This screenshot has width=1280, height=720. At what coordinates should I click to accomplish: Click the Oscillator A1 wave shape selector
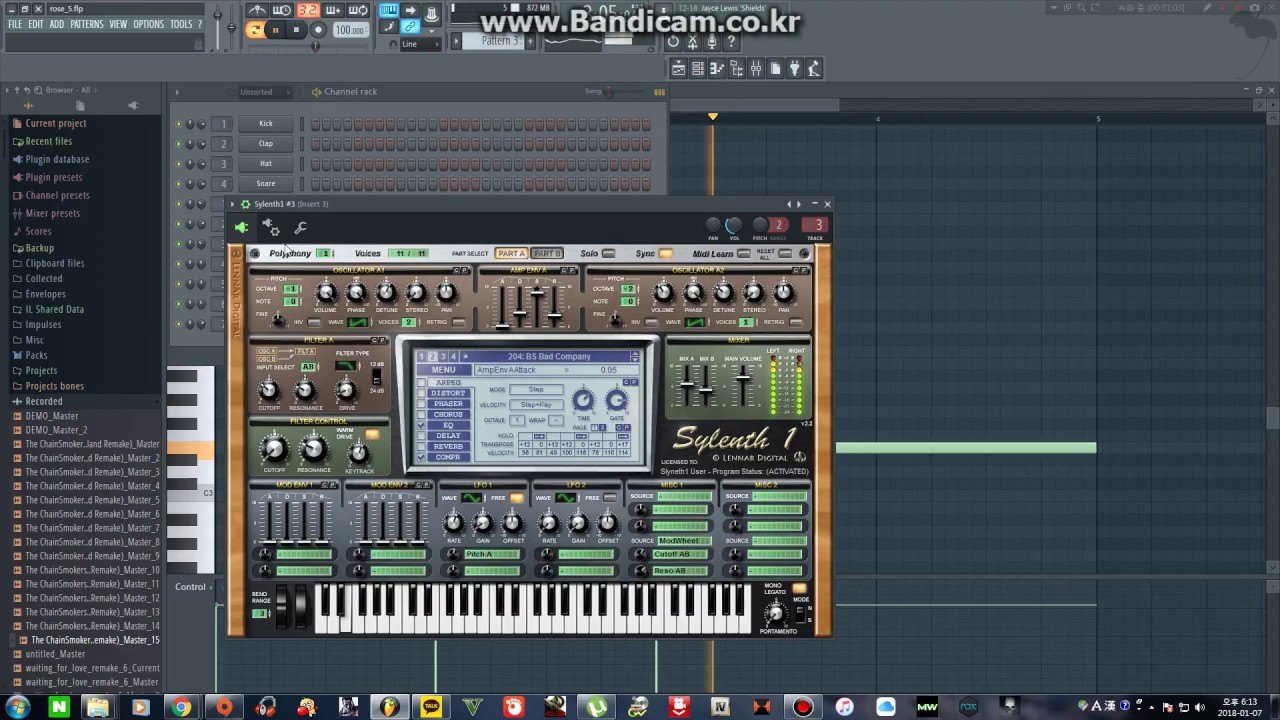click(x=357, y=322)
